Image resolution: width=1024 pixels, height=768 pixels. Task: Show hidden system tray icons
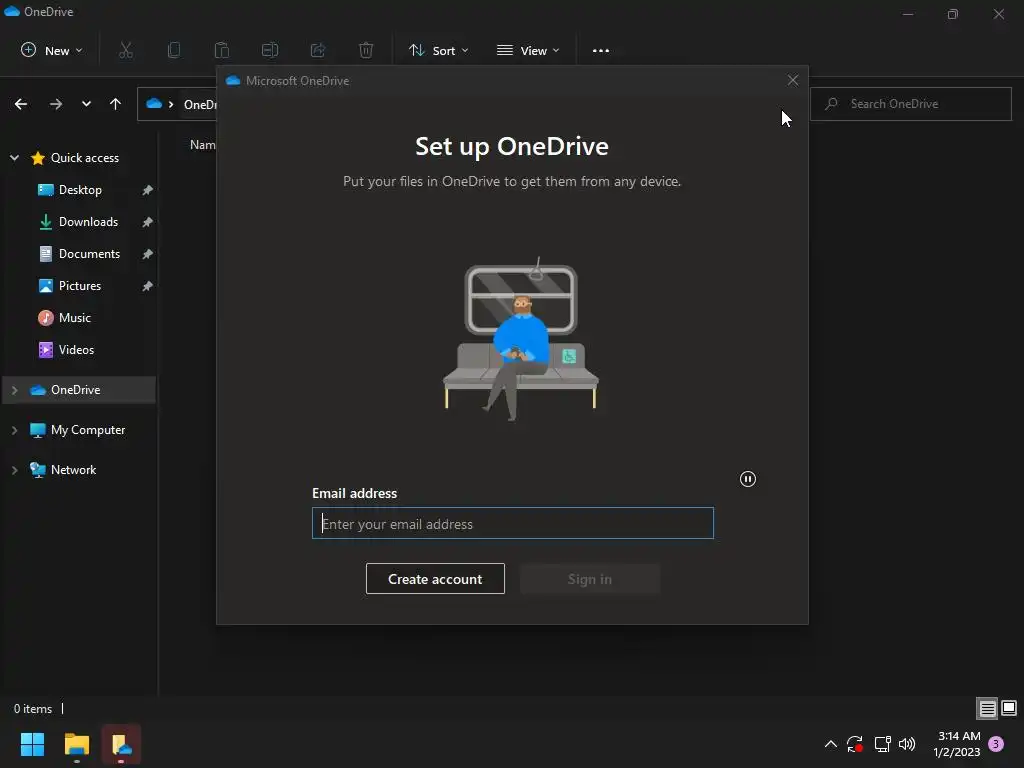click(831, 744)
